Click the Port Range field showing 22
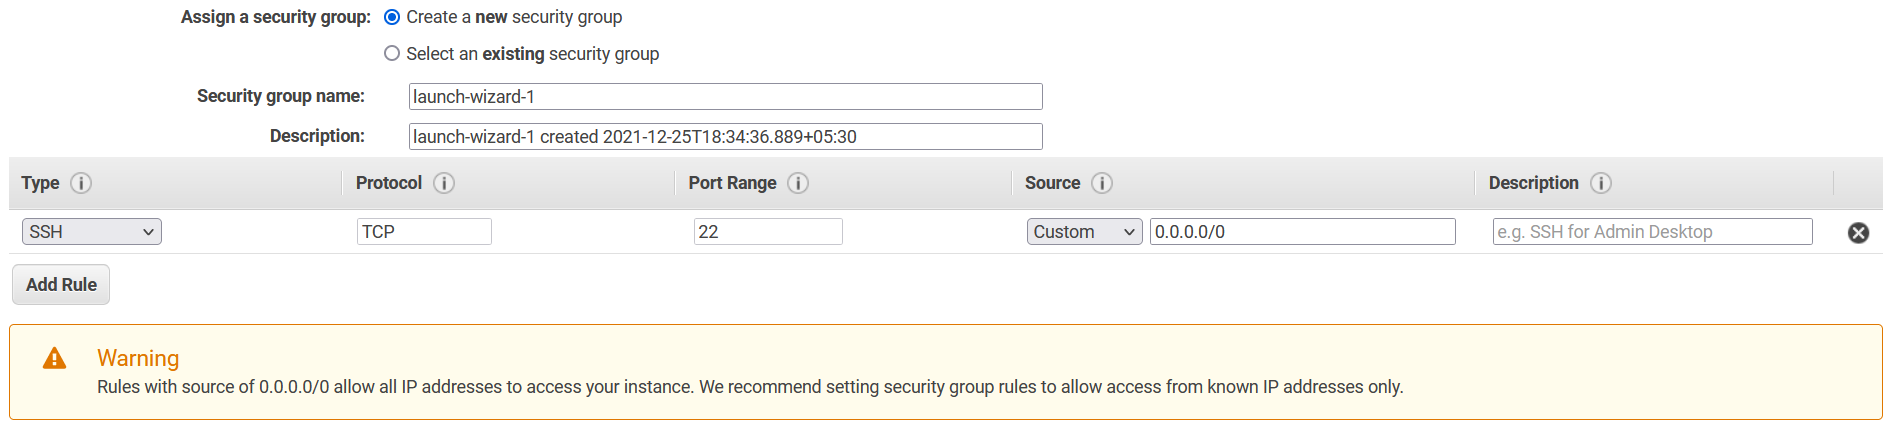Viewport: 1892px width, 447px height. (x=768, y=232)
